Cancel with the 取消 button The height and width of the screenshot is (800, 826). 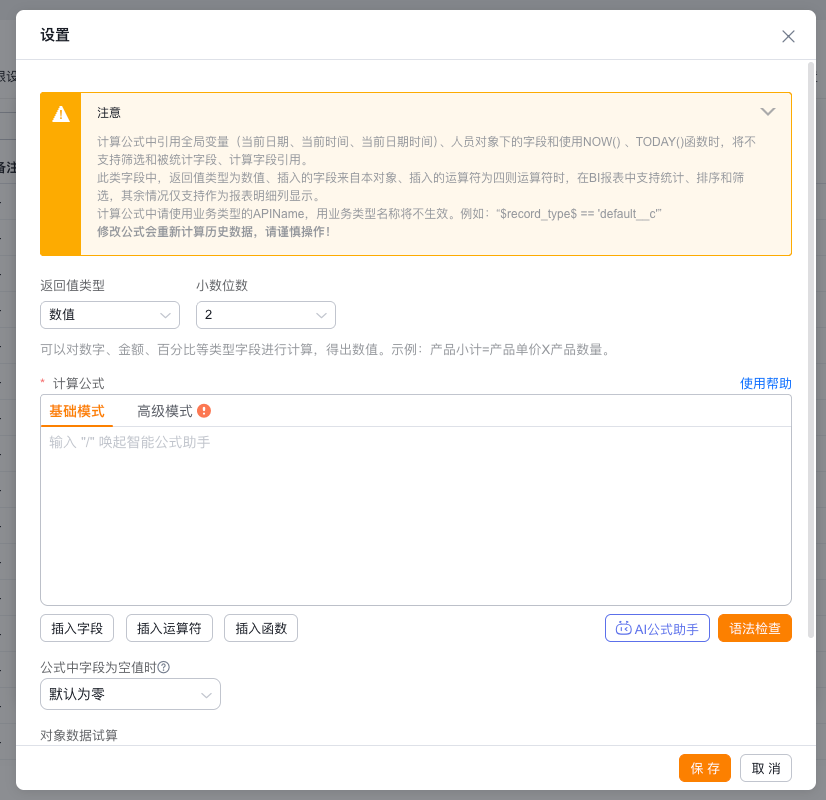(x=765, y=768)
